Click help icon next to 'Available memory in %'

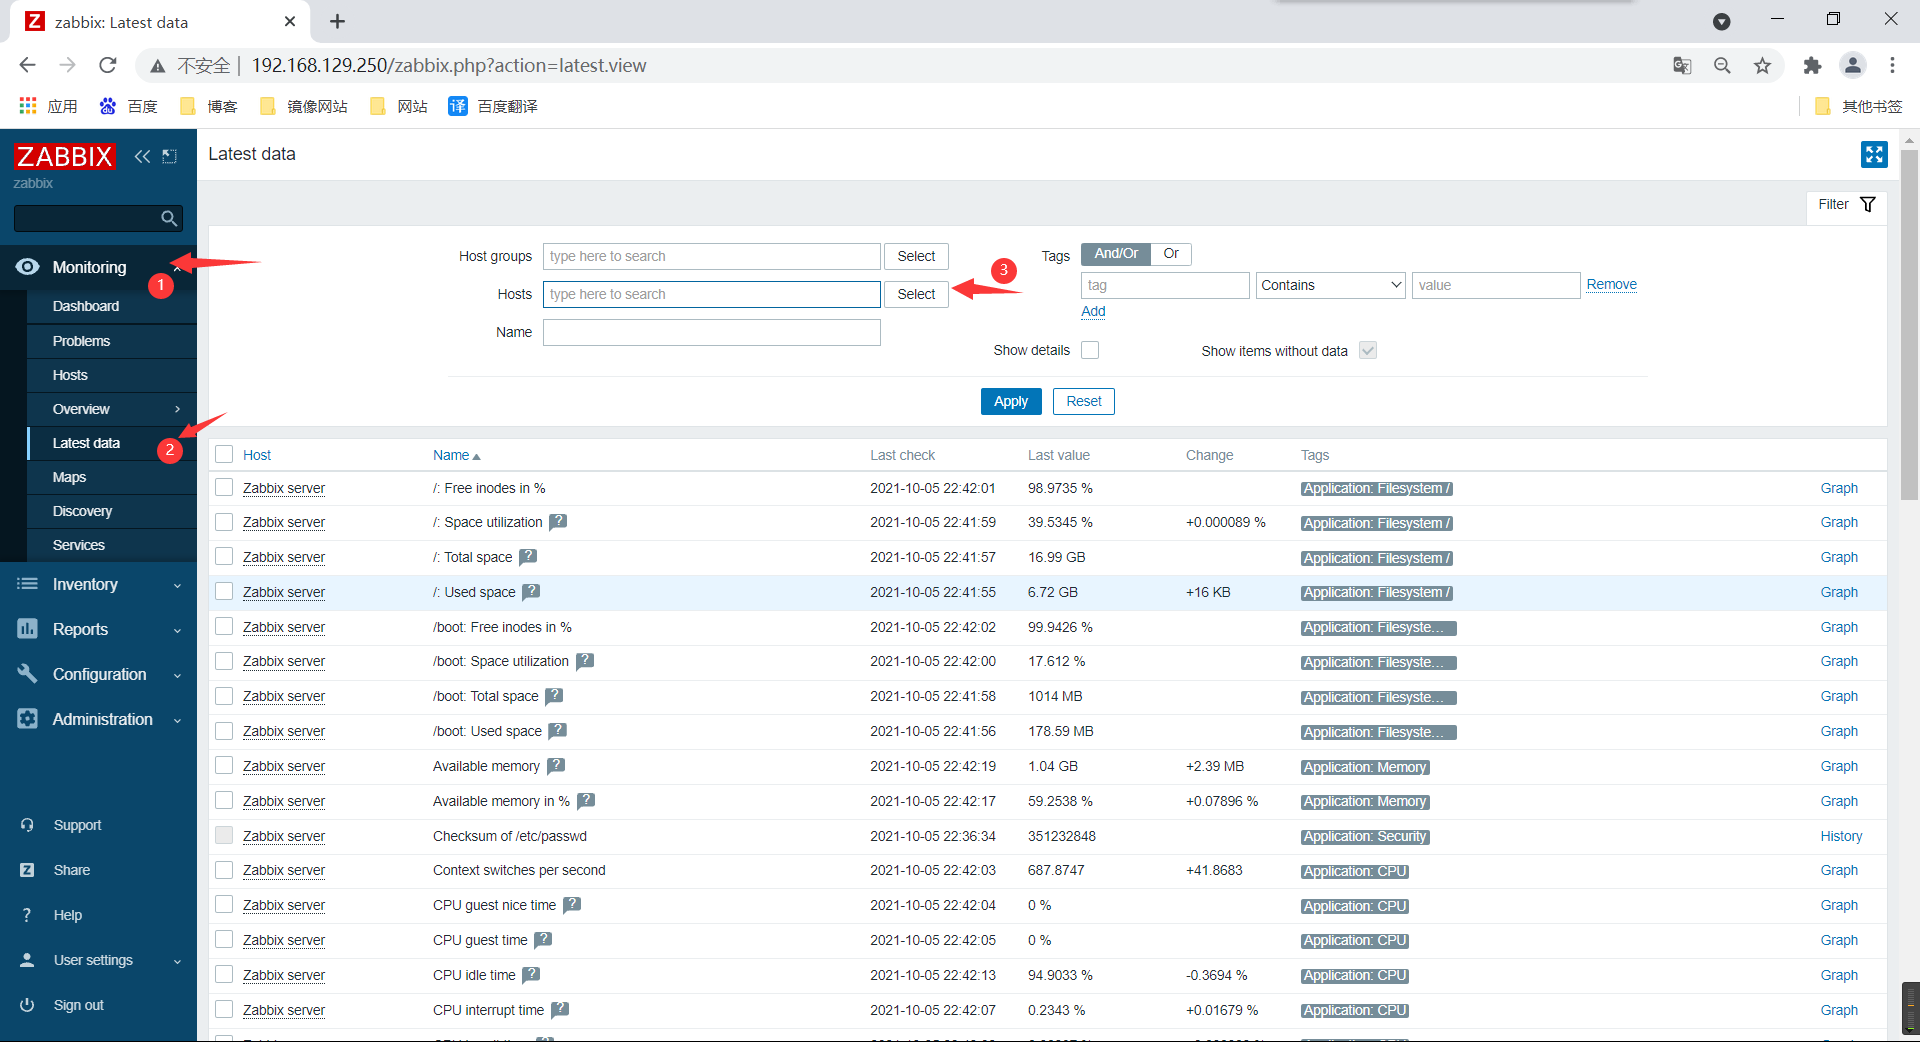(x=586, y=801)
